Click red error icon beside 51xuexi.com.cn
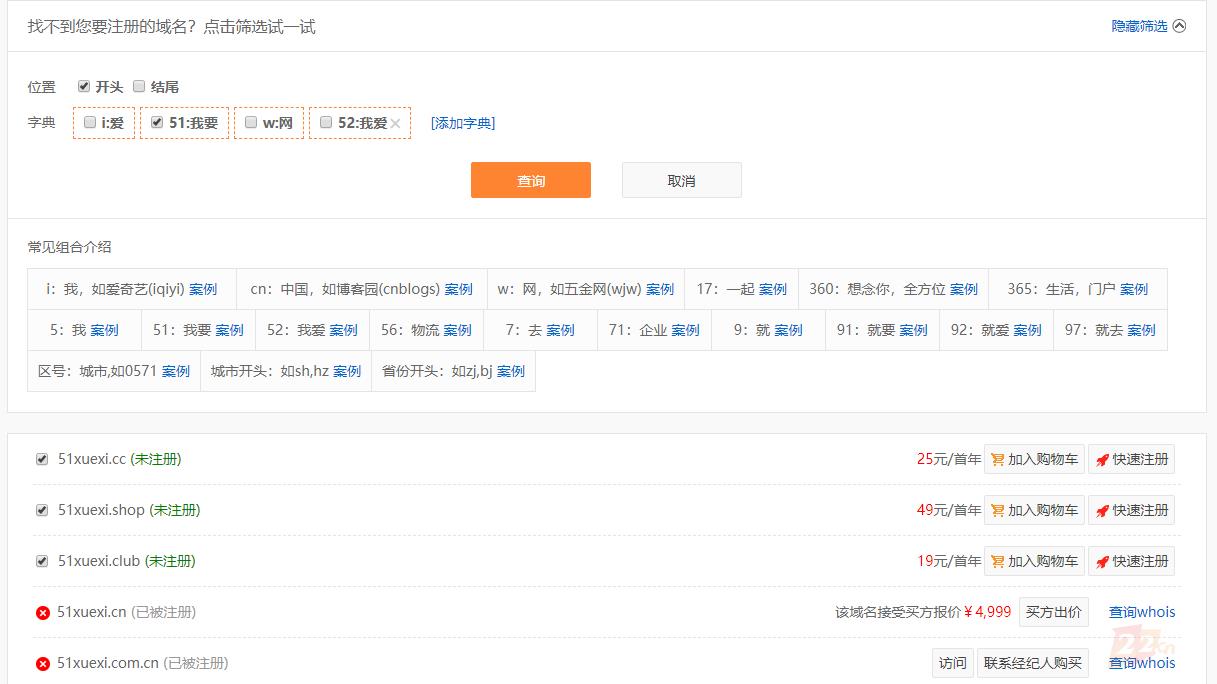1217x684 pixels. [x=43, y=663]
